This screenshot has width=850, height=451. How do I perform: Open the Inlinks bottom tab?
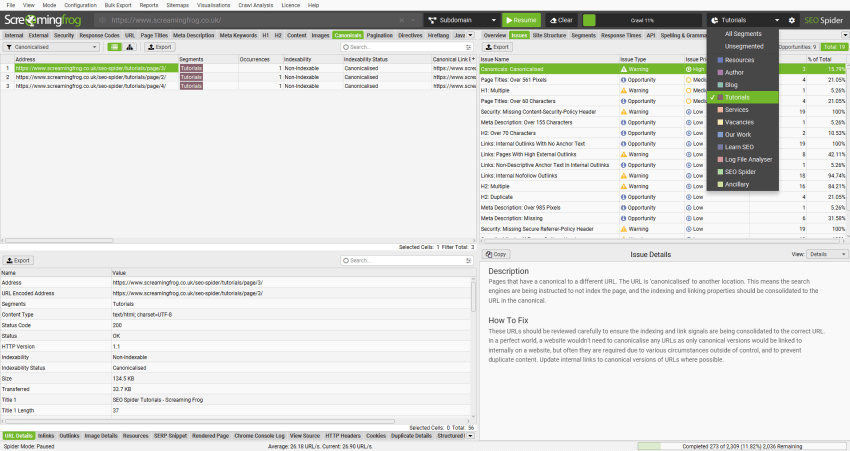(46, 436)
